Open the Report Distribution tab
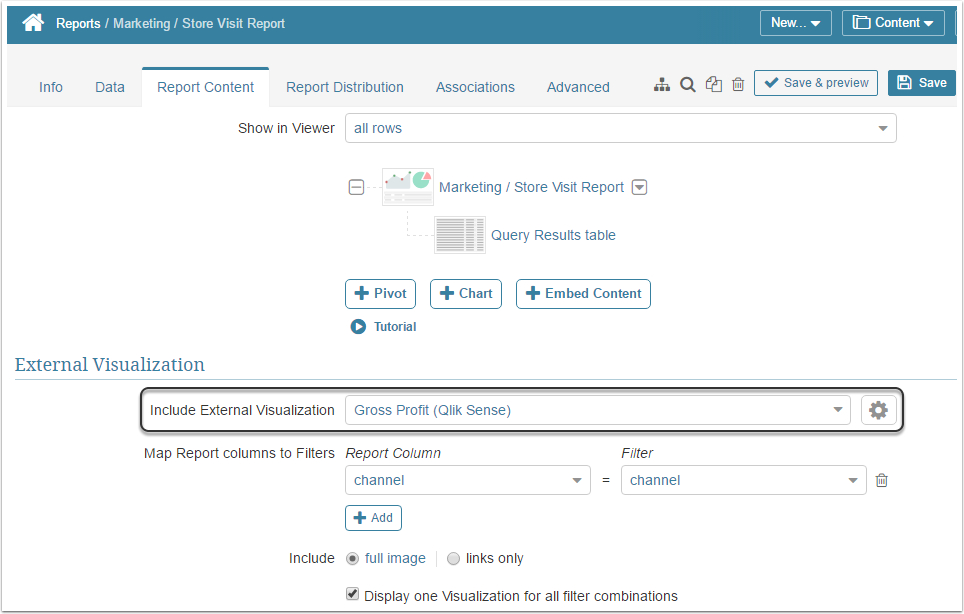Image resolution: width=964 pixels, height=614 pixels. pos(345,87)
